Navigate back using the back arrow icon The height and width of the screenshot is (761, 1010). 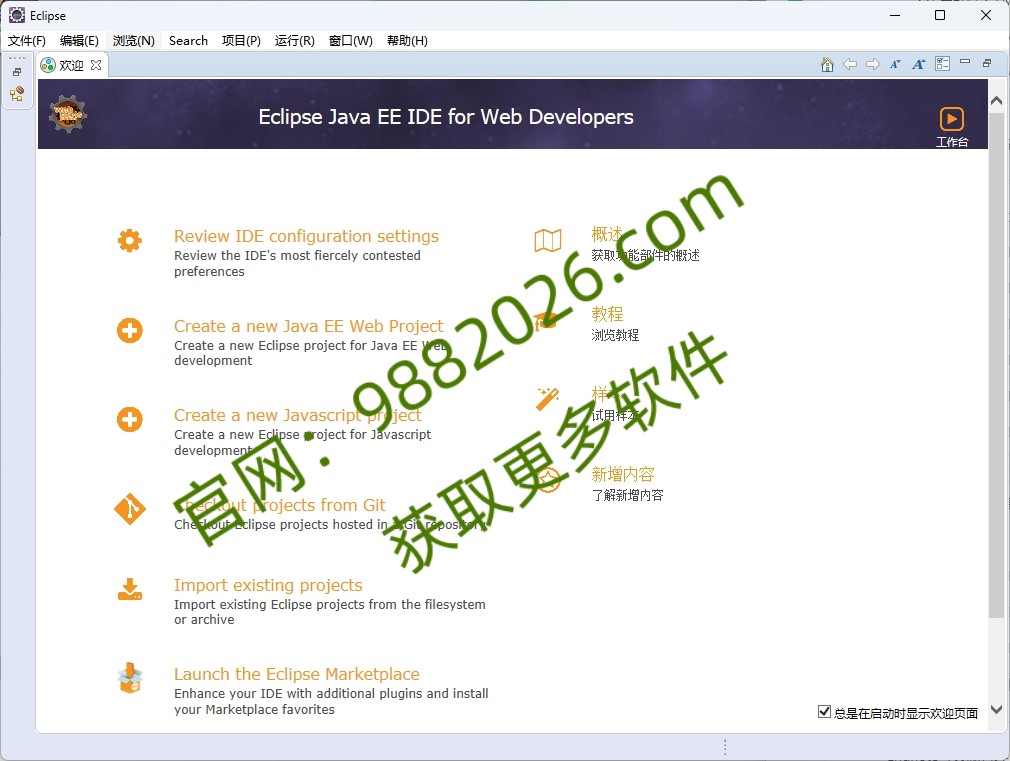click(x=851, y=64)
